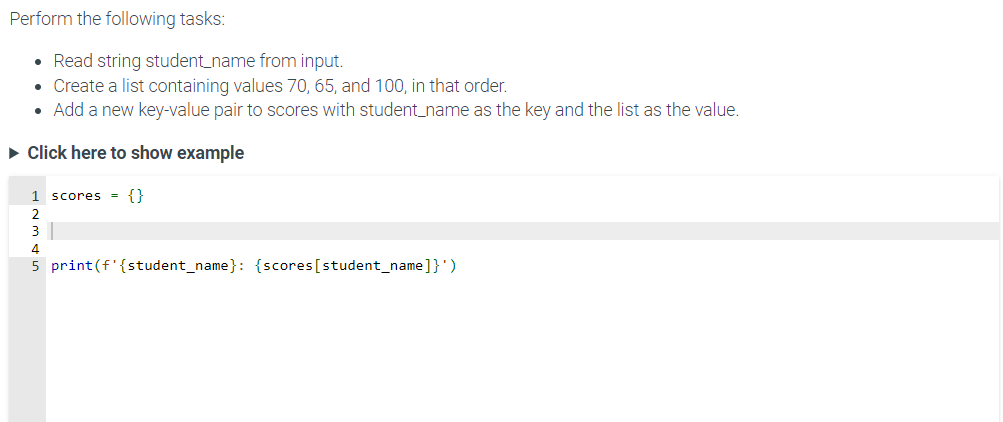Screen dimensions: 1003x422
Task: Expand the 'Click here to show example' triangle
Action: point(15,153)
